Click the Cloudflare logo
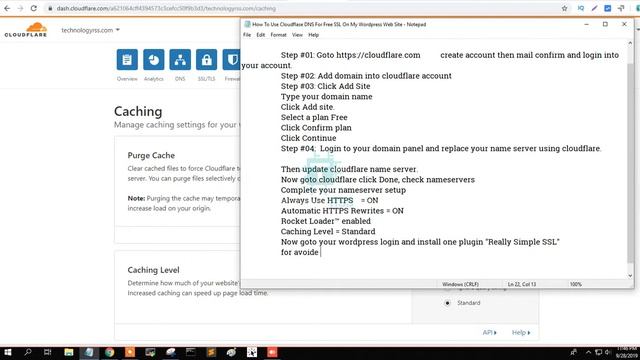This screenshot has width=640, height=360. point(26,30)
